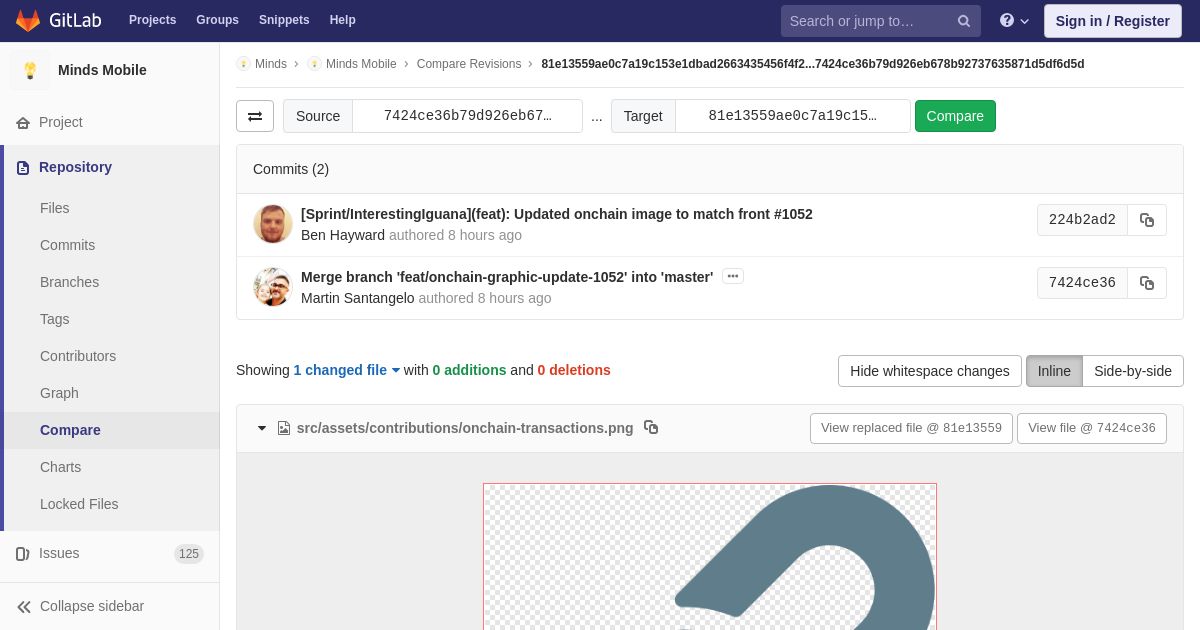1200x630 pixels.
Task: Click the green Compare button
Action: pyautogui.click(x=955, y=116)
